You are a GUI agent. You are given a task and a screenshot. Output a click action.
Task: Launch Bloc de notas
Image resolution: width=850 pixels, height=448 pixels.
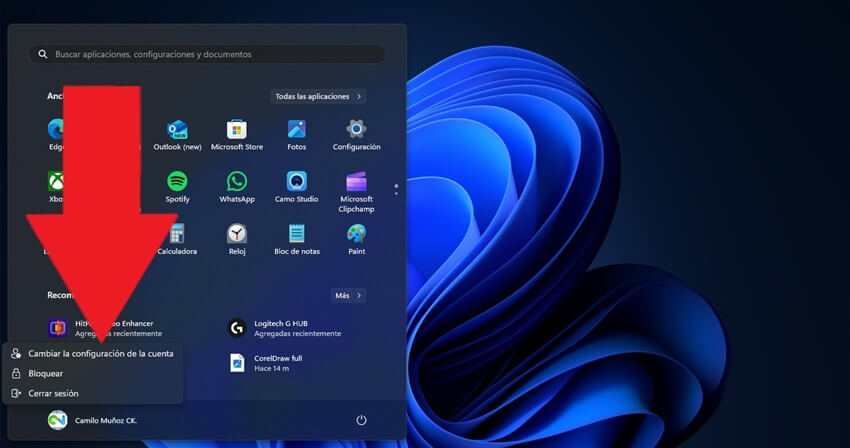pos(297,239)
